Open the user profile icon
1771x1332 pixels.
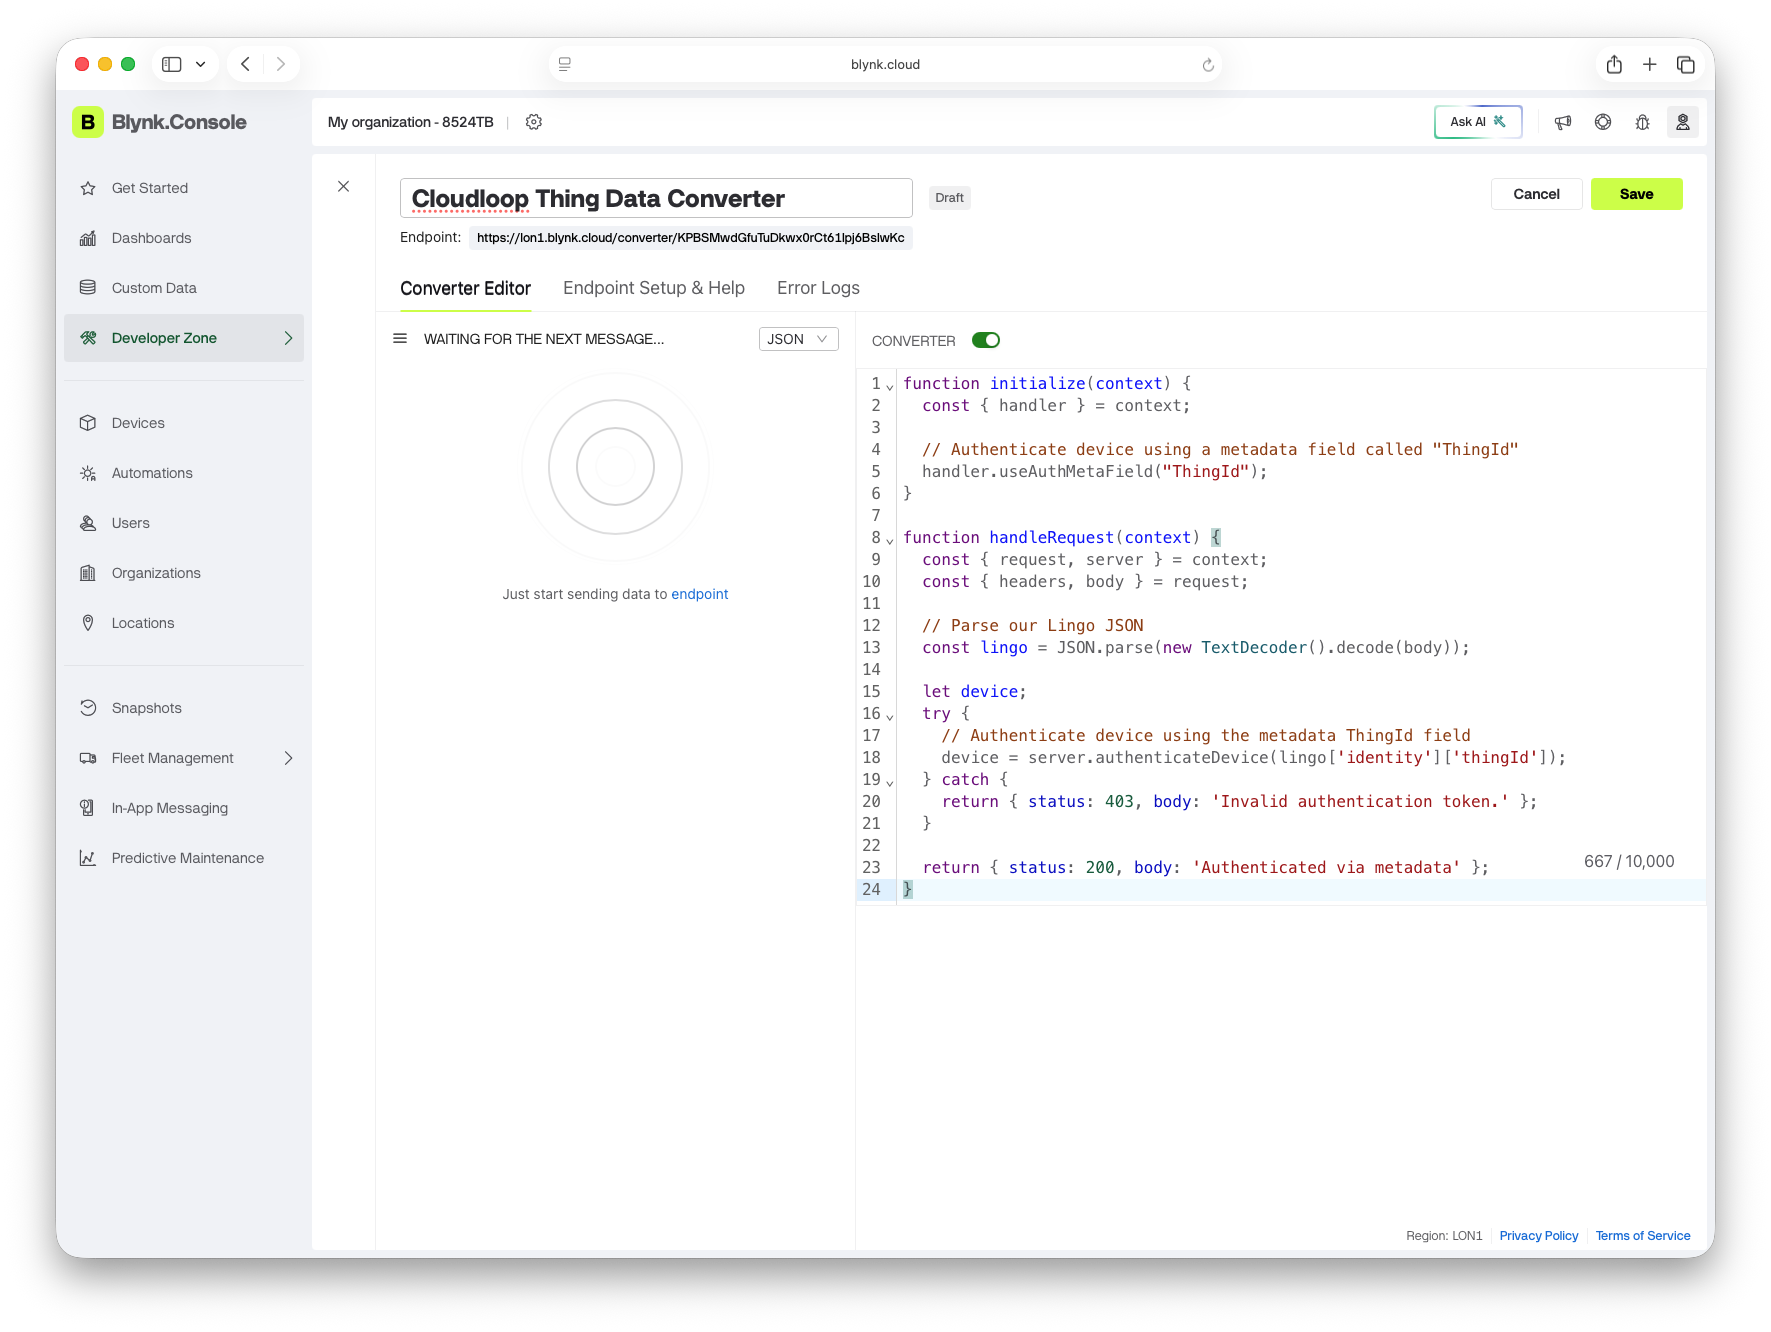coord(1683,122)
